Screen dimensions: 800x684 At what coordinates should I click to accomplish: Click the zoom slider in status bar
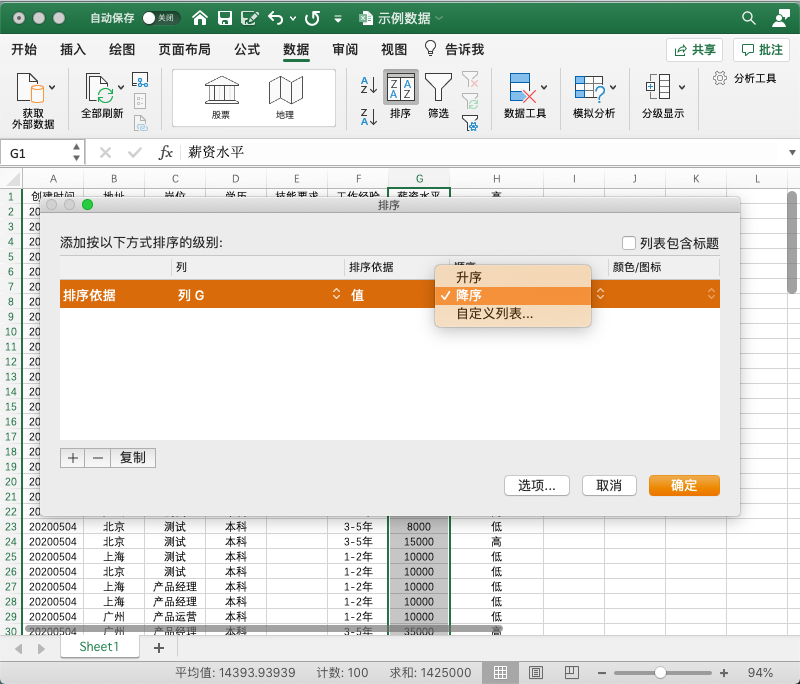click(660, 672)
